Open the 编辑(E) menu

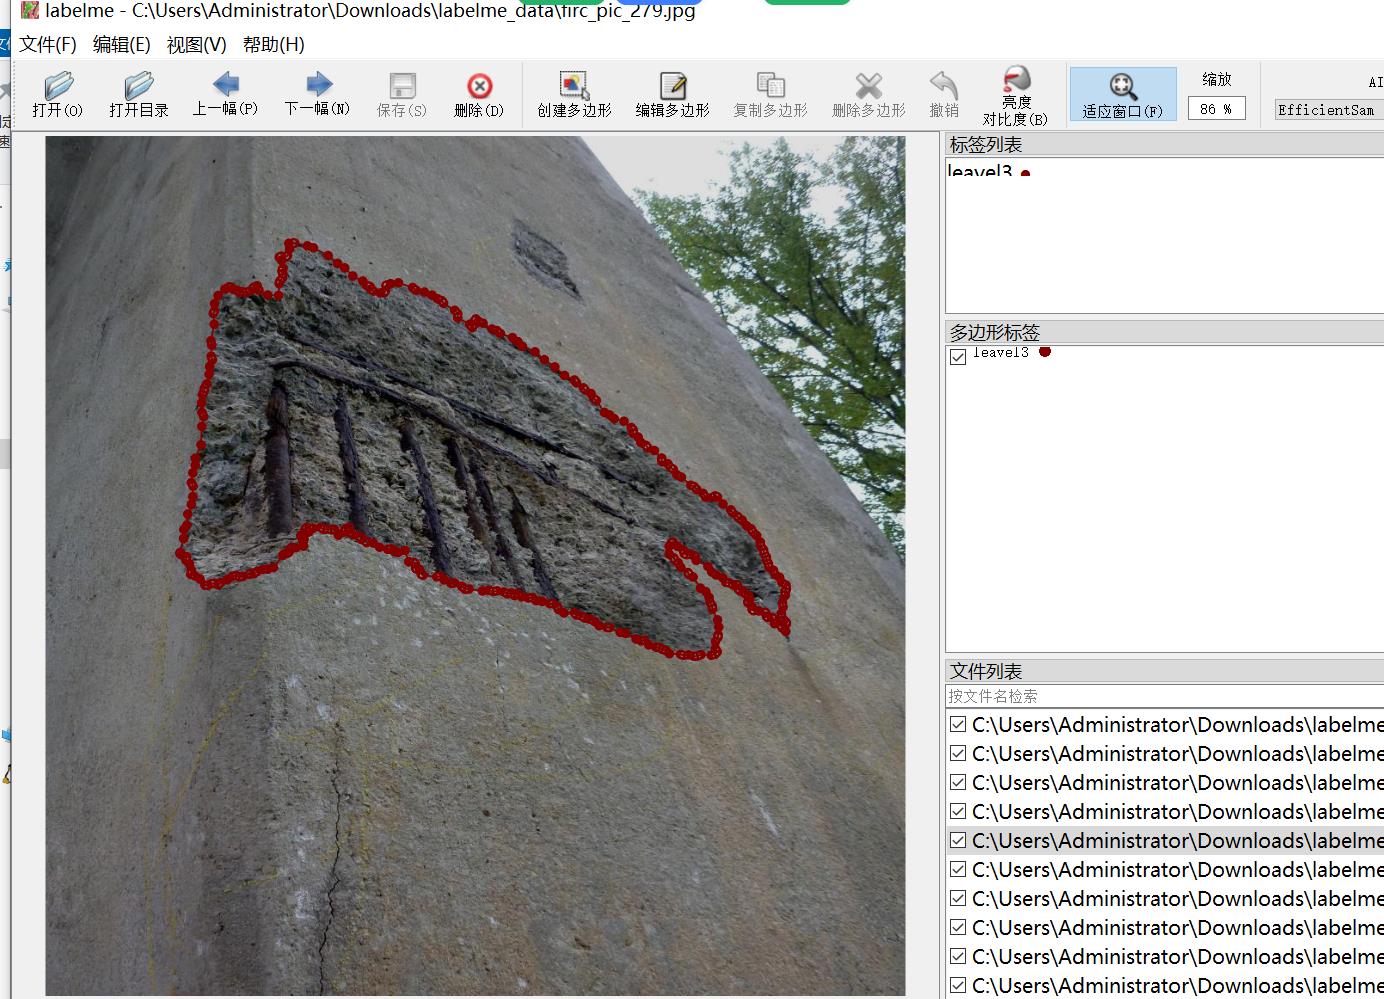[121, 45]
